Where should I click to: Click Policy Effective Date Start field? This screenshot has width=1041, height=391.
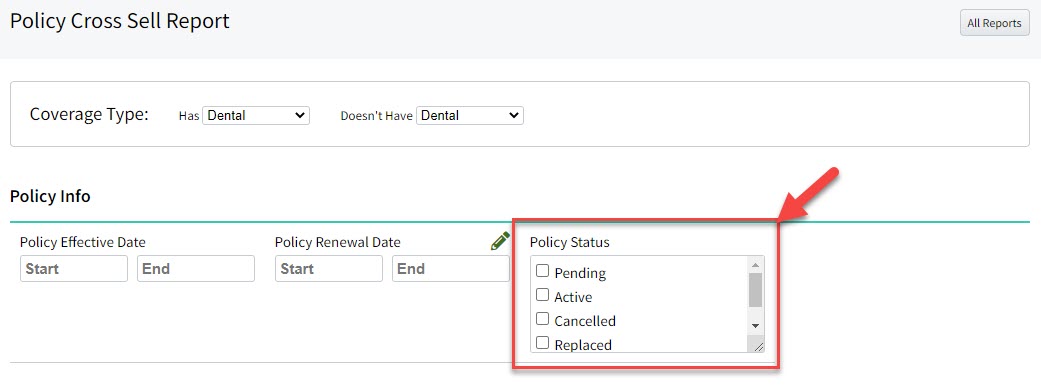[x=74, y=269]
